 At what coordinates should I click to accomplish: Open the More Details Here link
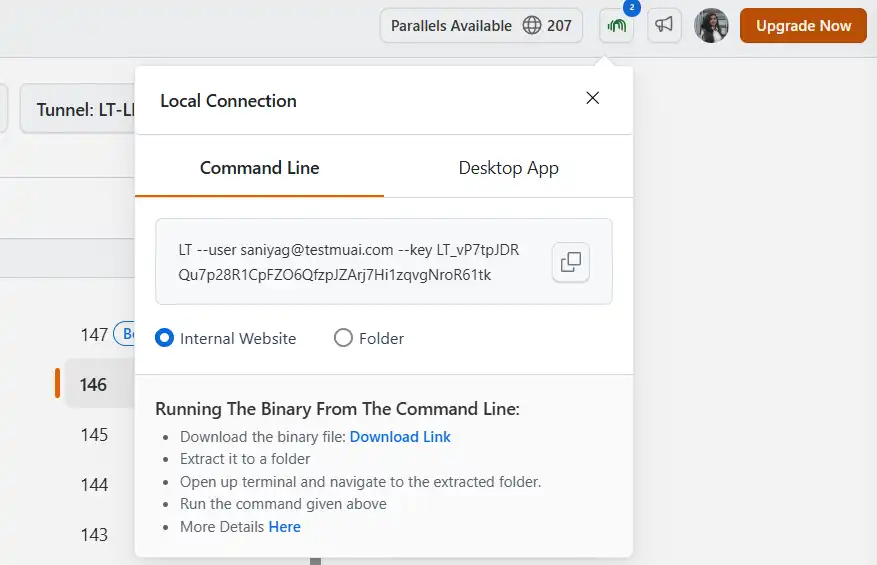pyautogui.click(x=284, y=527)
